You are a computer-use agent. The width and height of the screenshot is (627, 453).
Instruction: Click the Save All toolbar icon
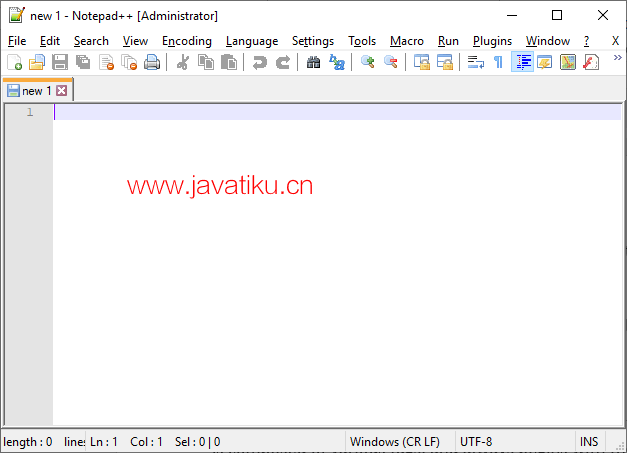[x=83, y=62]
